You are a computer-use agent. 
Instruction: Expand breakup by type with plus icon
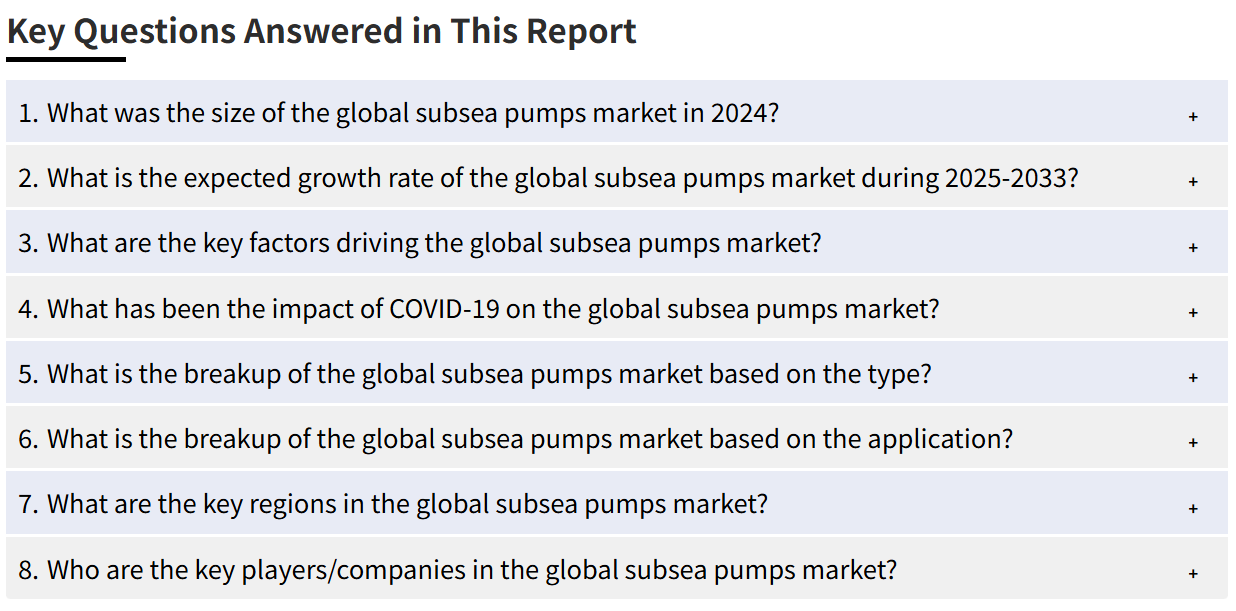pyautogui.click(x=1193, y=378)
